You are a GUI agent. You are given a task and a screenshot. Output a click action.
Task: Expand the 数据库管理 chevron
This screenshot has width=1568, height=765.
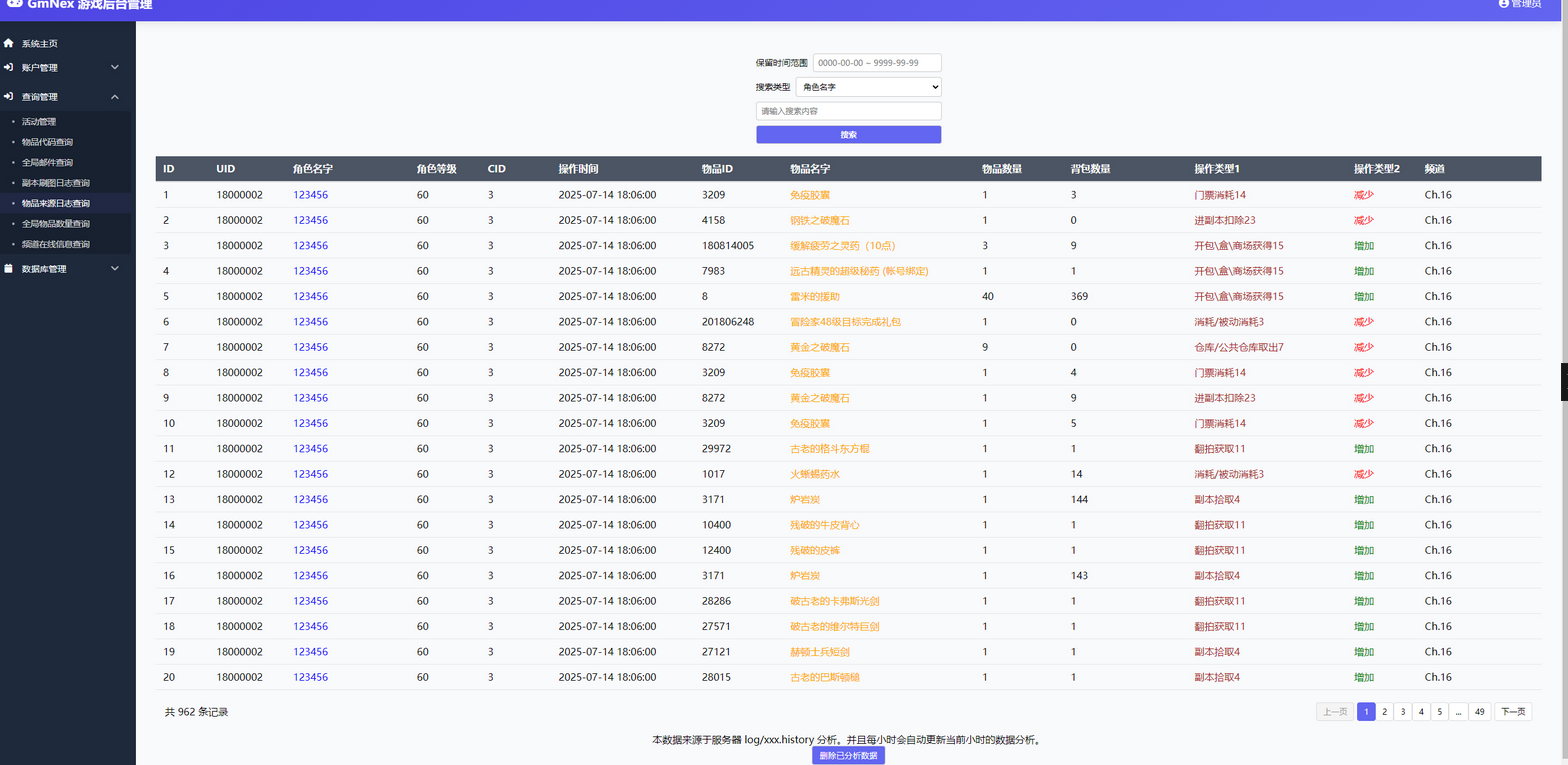[115, 268]
